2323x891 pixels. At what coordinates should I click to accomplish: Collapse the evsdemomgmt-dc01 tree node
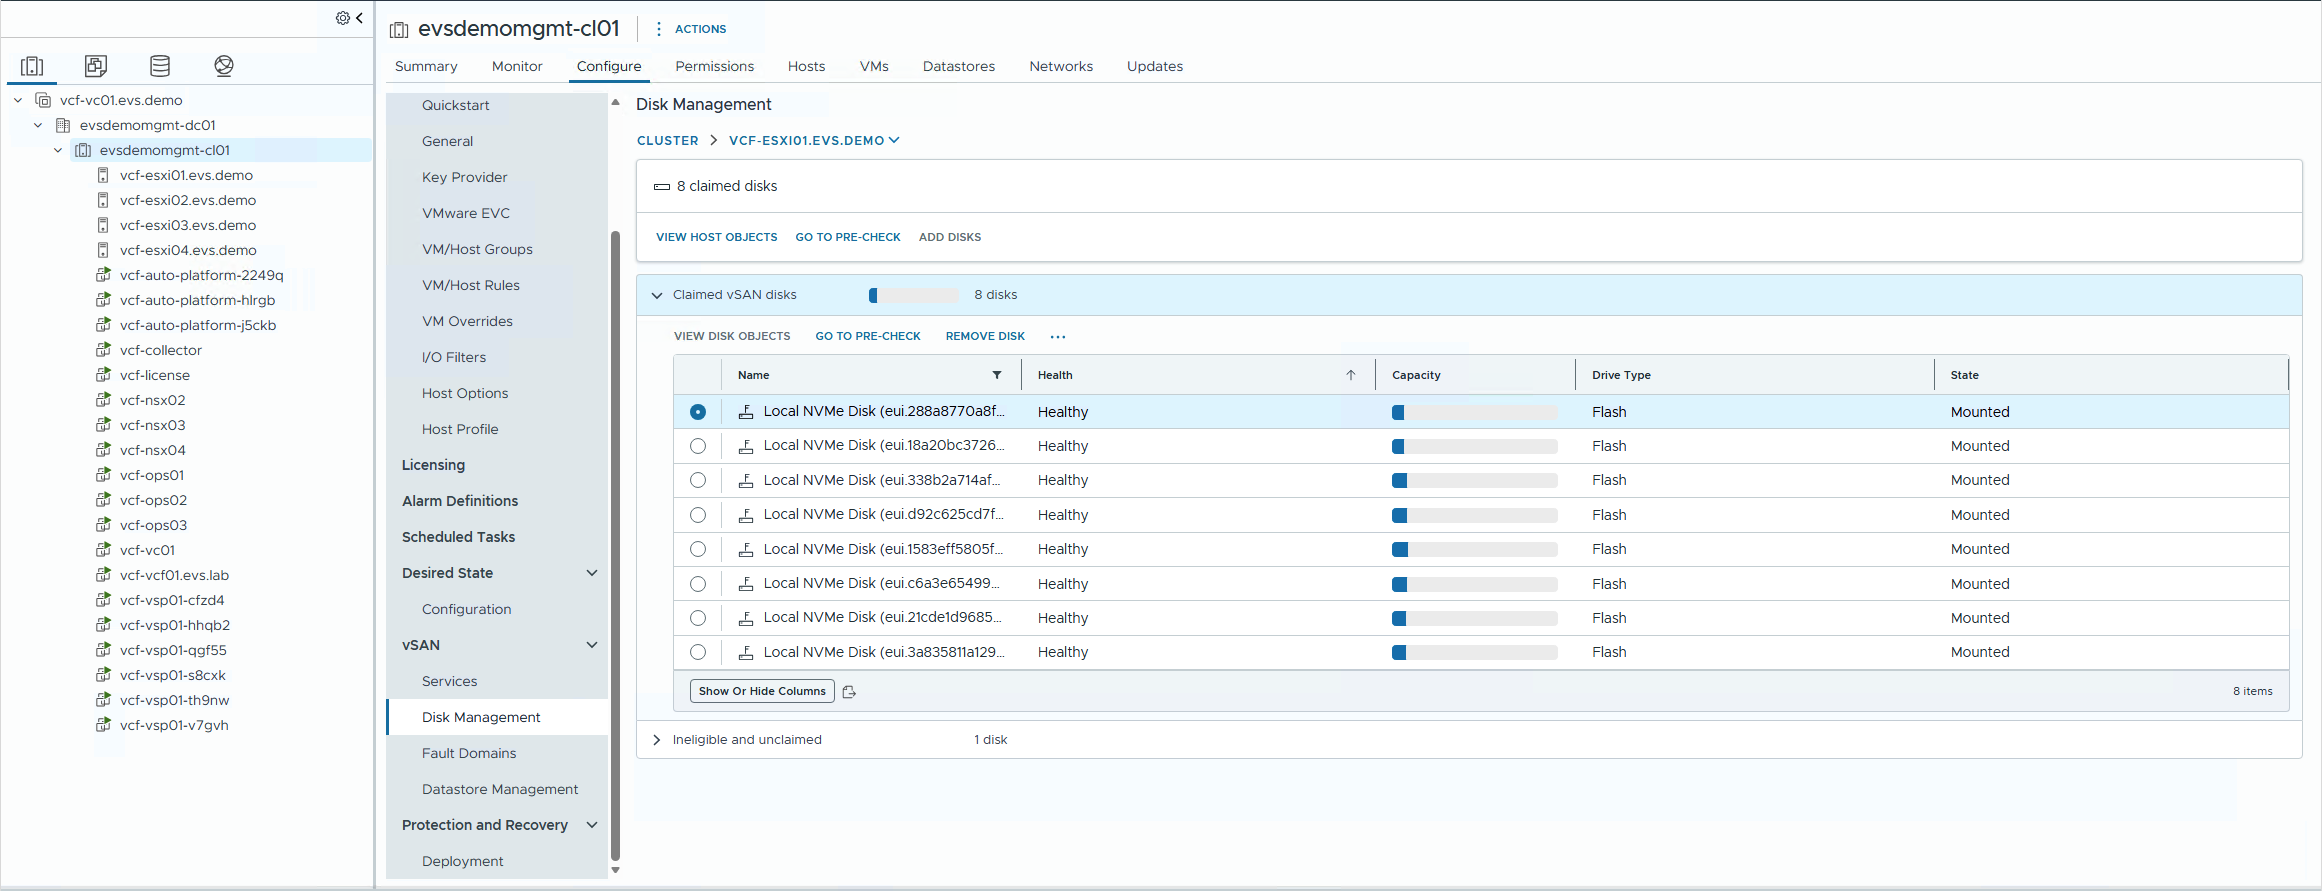pyautogui.click(x=38, y=125)
